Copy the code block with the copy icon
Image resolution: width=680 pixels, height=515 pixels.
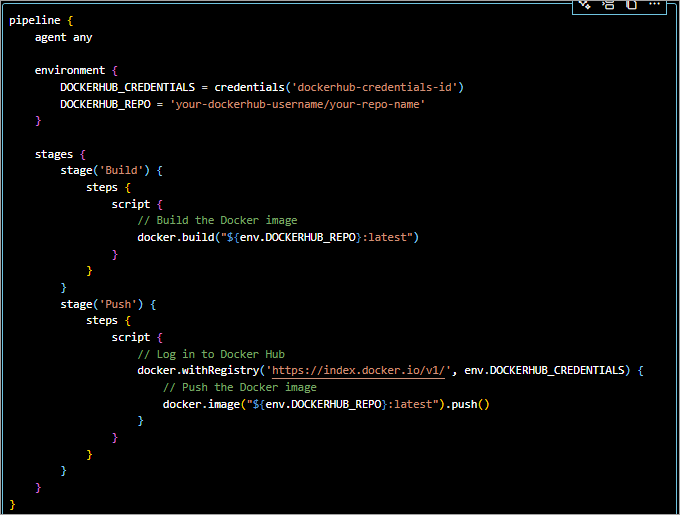pyautogui.click(x=631, y=5)
